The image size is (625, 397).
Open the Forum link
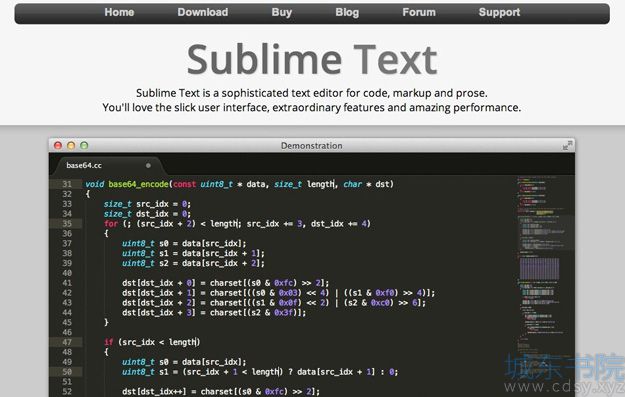419,12
